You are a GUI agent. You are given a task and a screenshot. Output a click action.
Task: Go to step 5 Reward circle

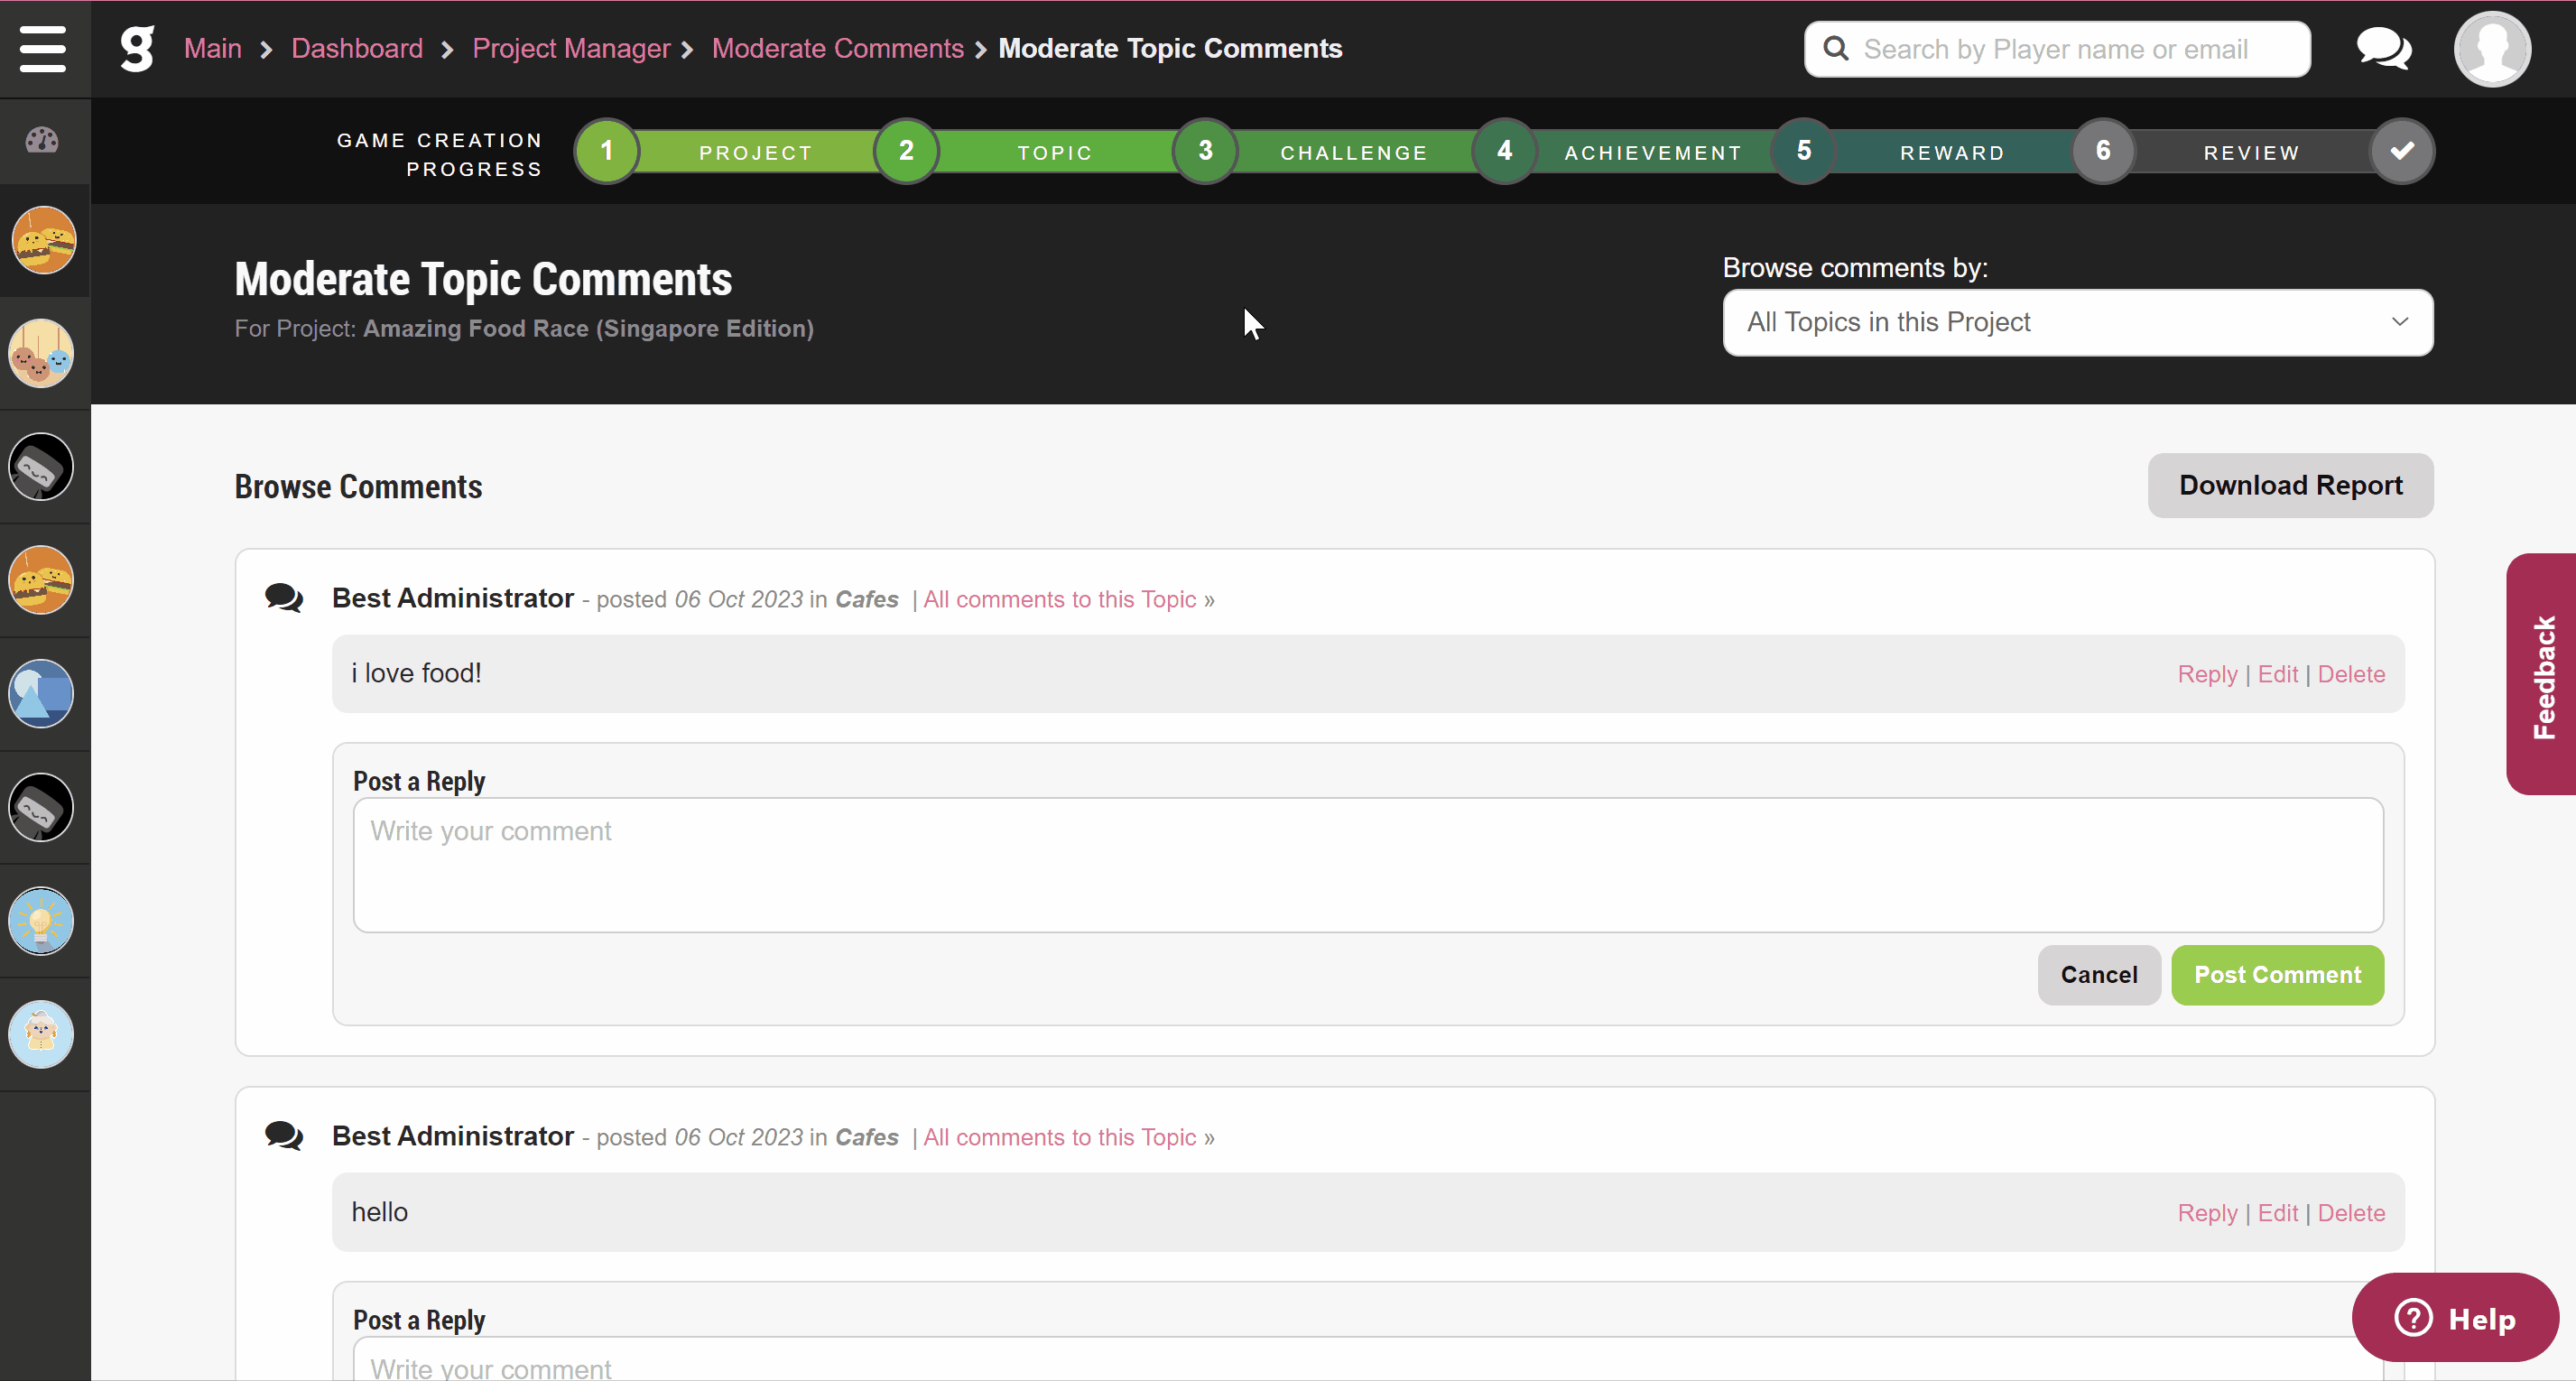click(x=1804, y=151)
